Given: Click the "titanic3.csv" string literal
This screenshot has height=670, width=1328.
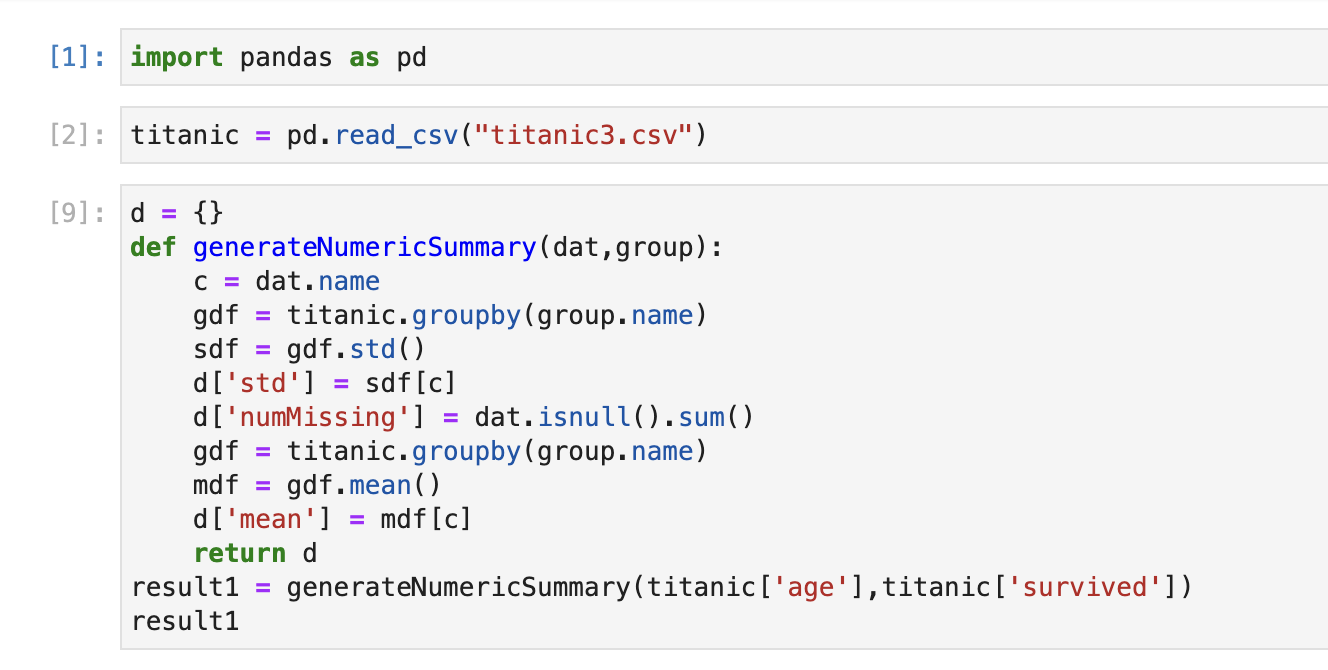Looking at the screenshot, I should 582,135.
